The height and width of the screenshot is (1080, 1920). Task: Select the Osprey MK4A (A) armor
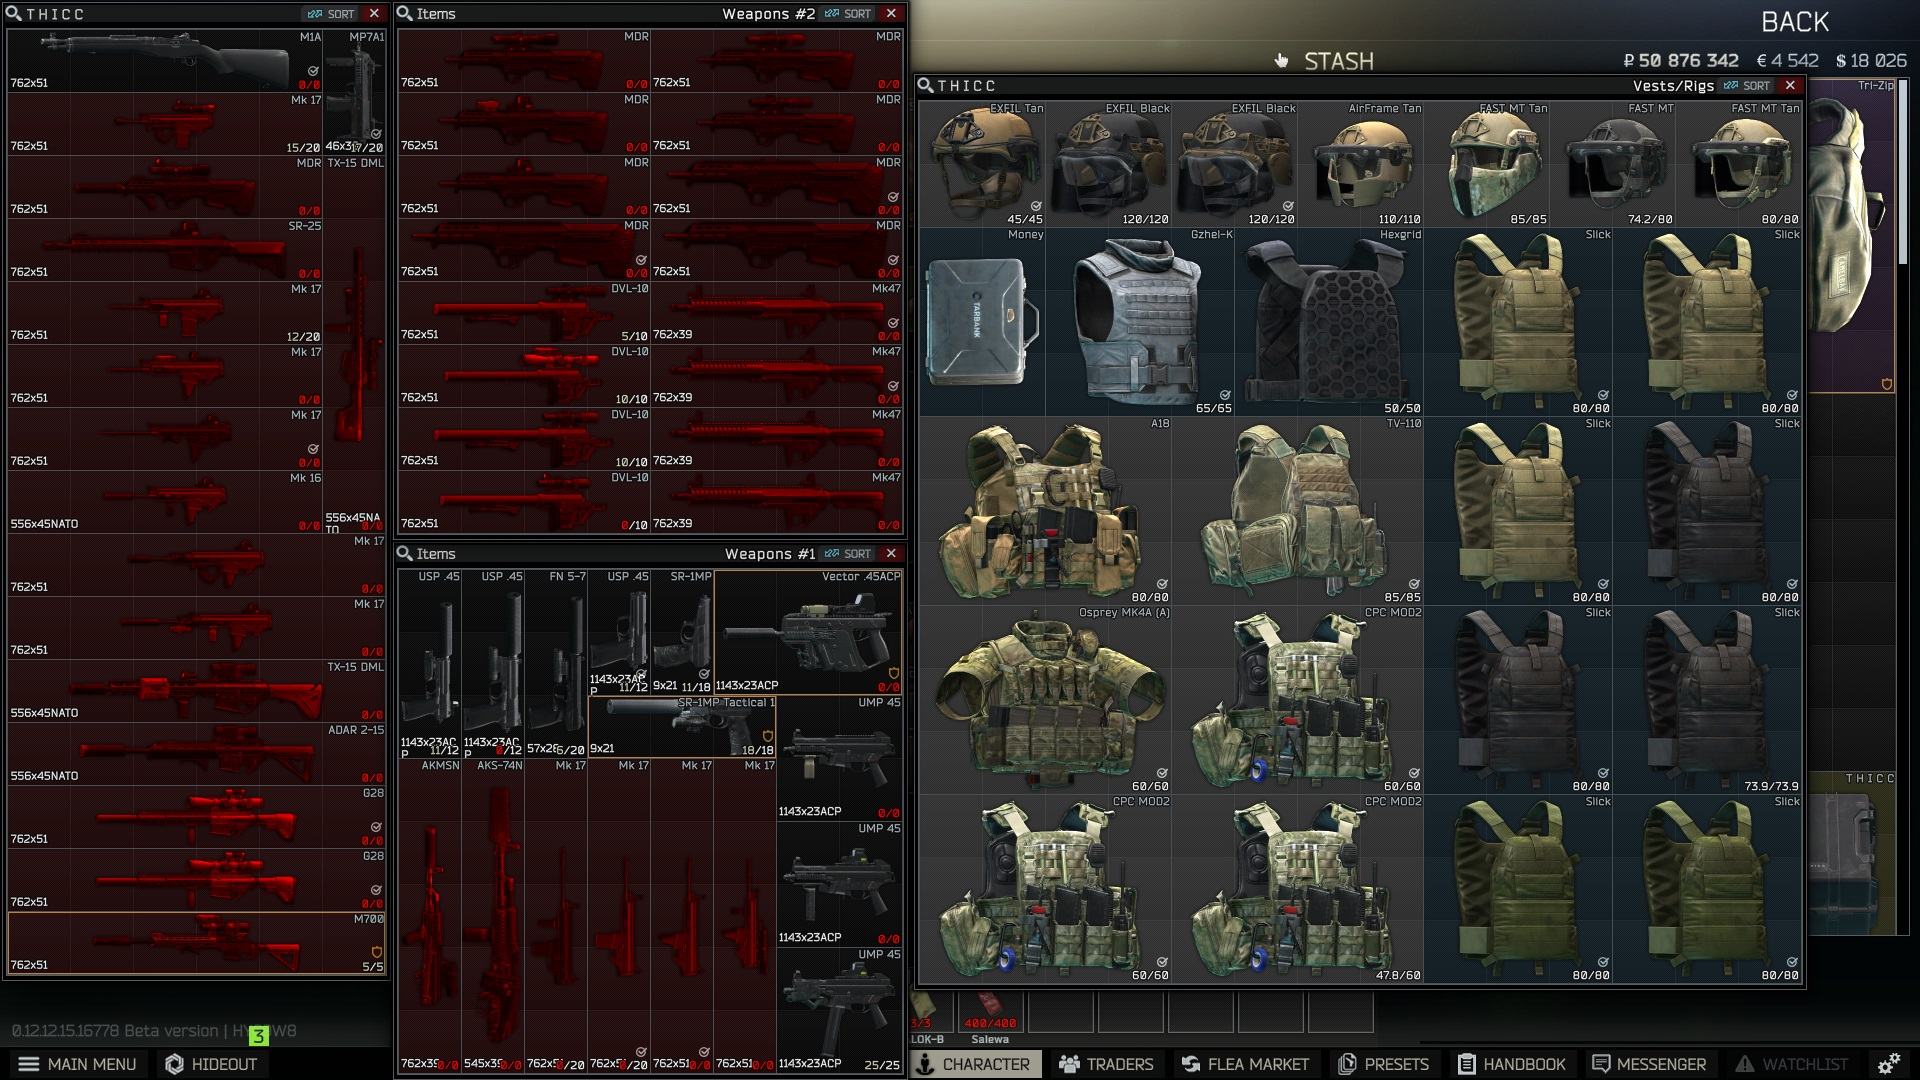(1045, 700)
